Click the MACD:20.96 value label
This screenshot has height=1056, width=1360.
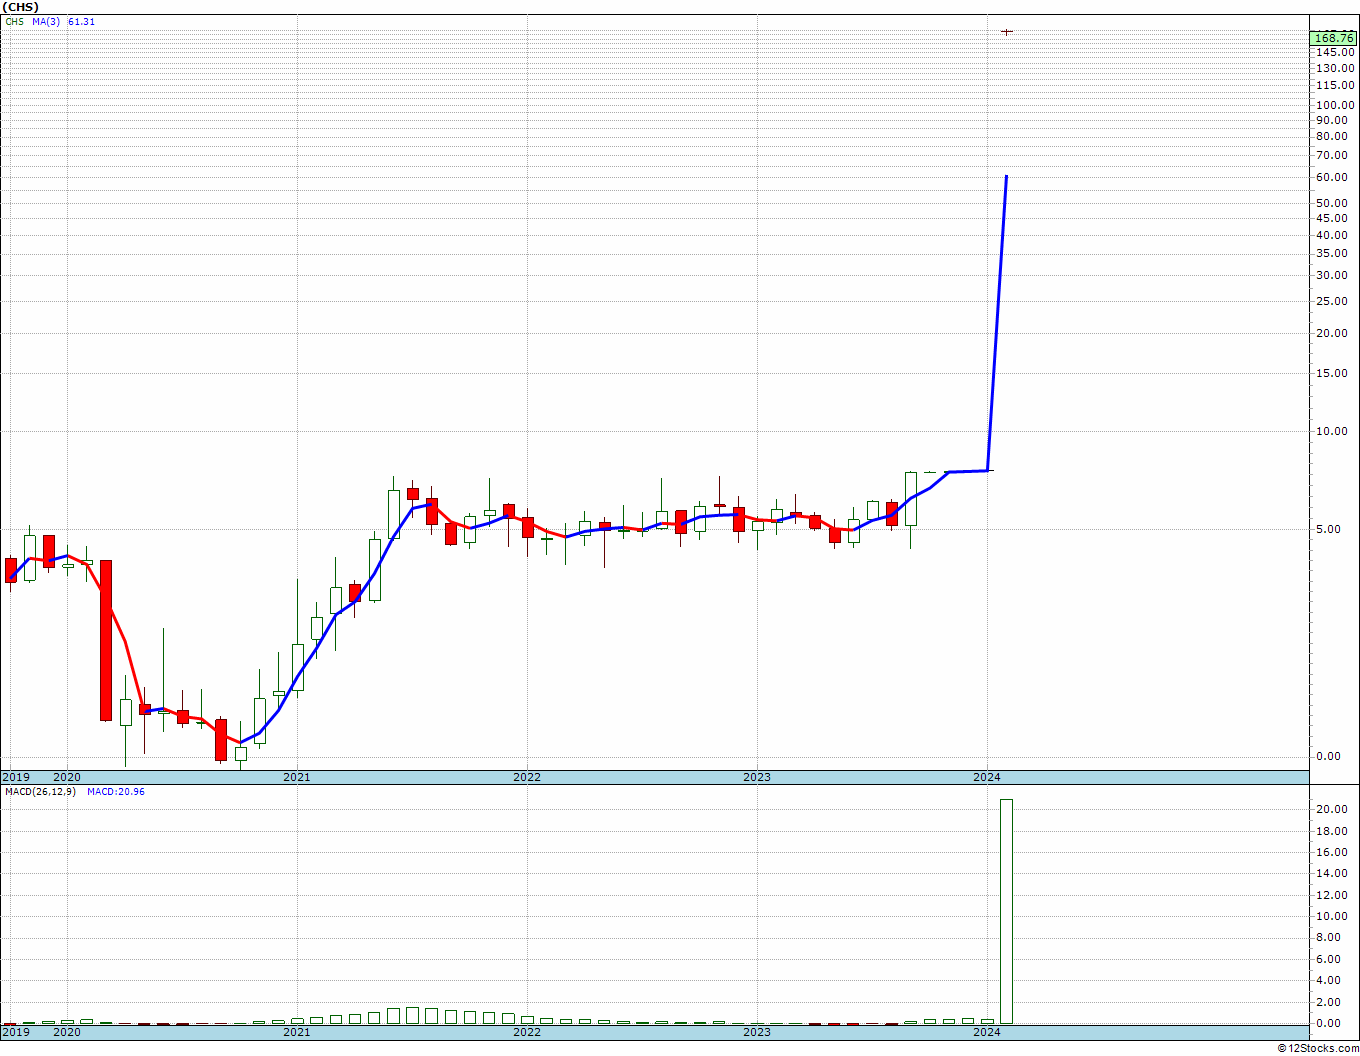point(115,792)
